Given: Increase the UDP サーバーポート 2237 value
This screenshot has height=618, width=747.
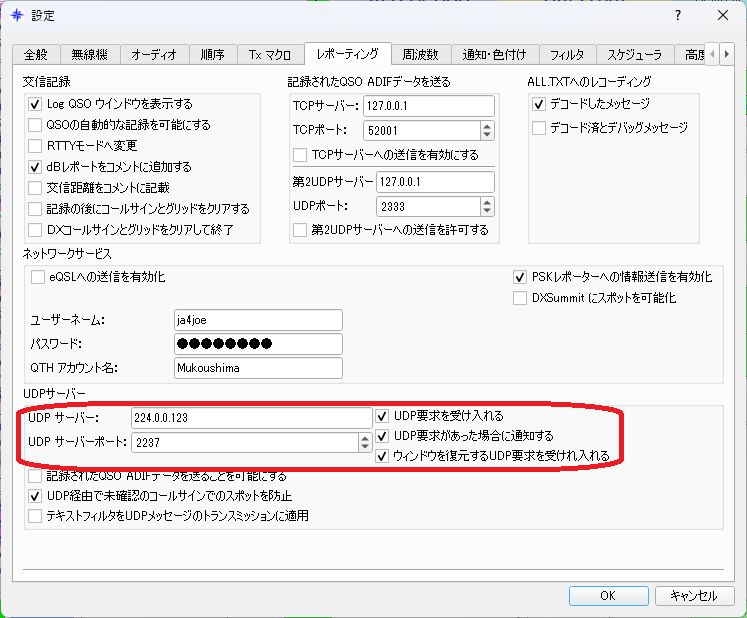Looking at the screenshot, I should pyautogui.click(x=364, y=438).
